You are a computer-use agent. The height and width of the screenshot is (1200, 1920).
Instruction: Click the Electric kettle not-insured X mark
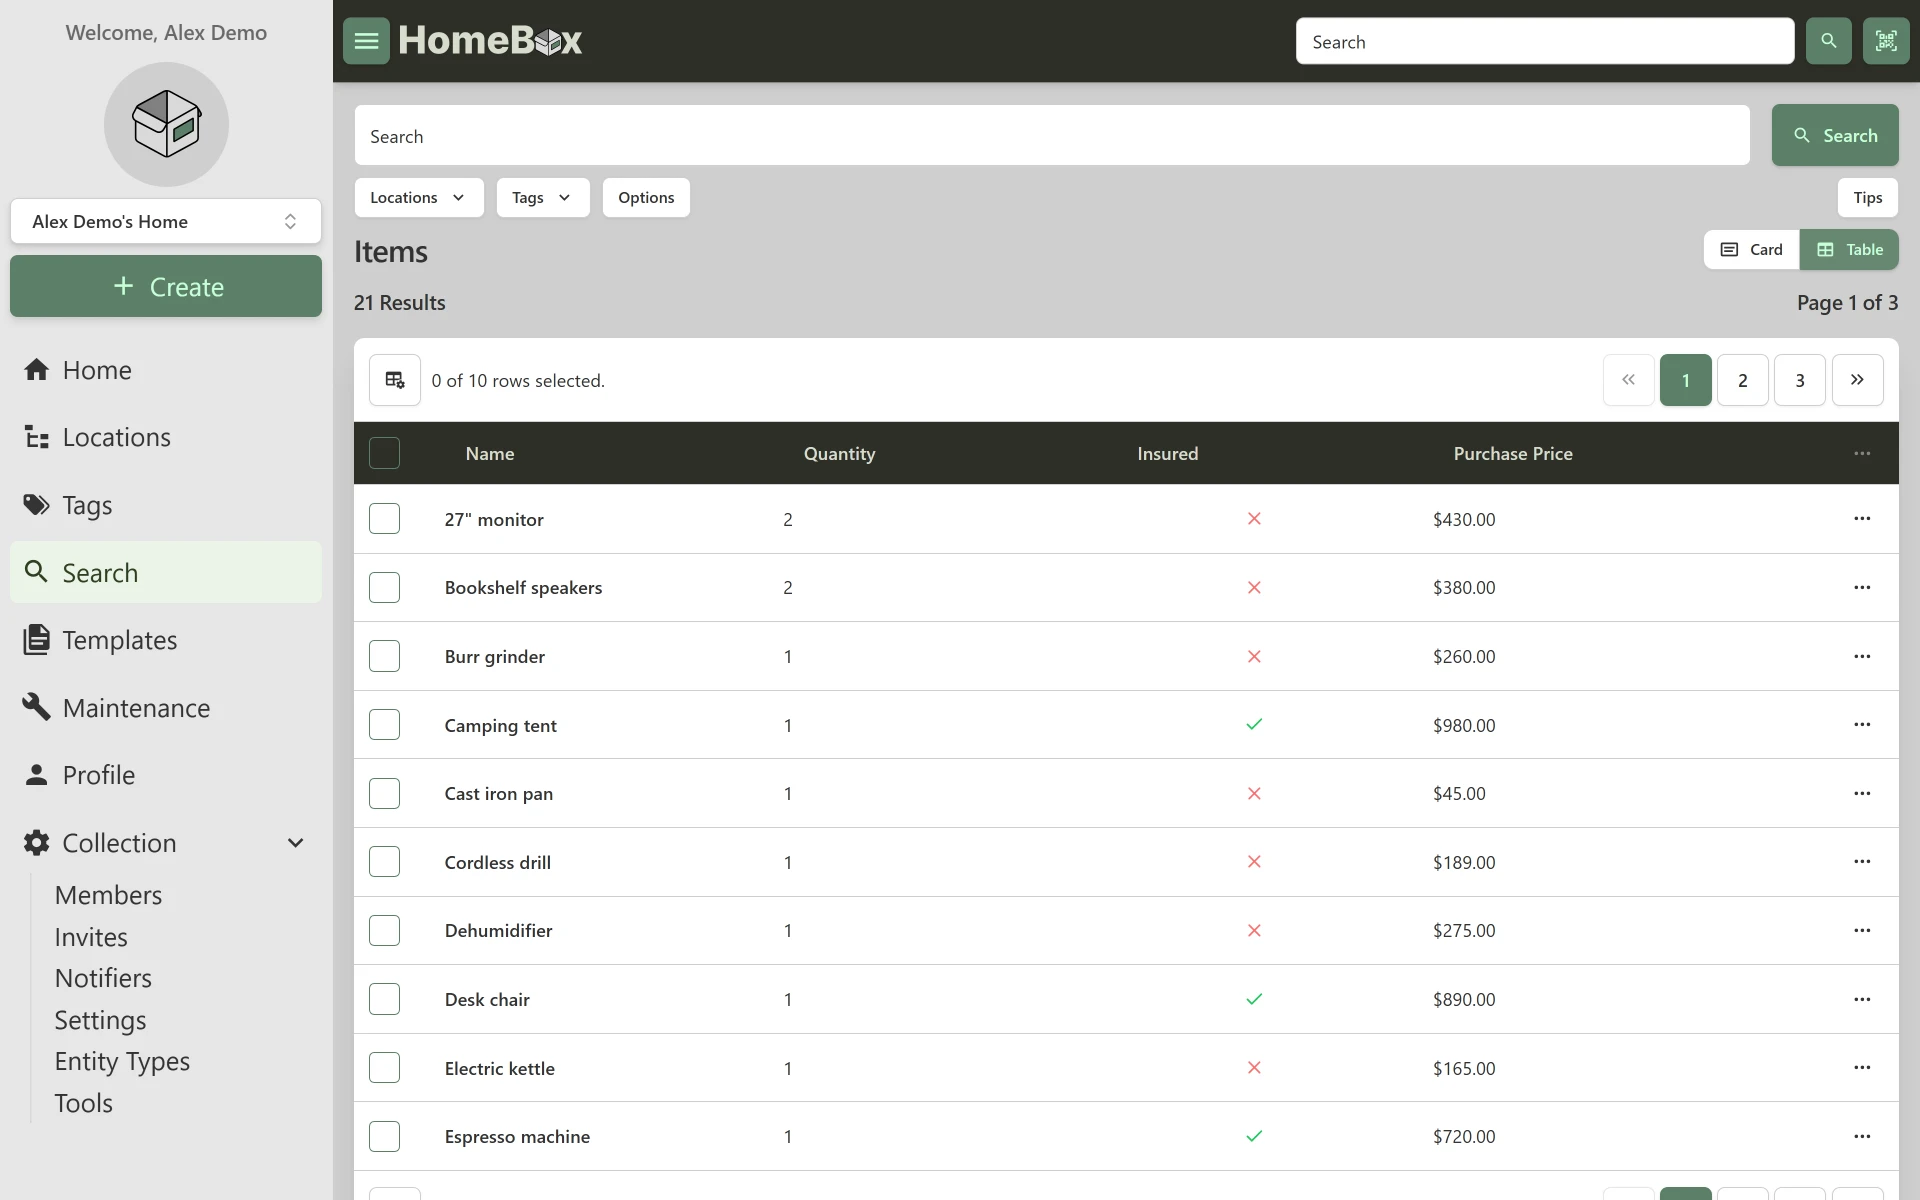(x=1254, y=1067)
